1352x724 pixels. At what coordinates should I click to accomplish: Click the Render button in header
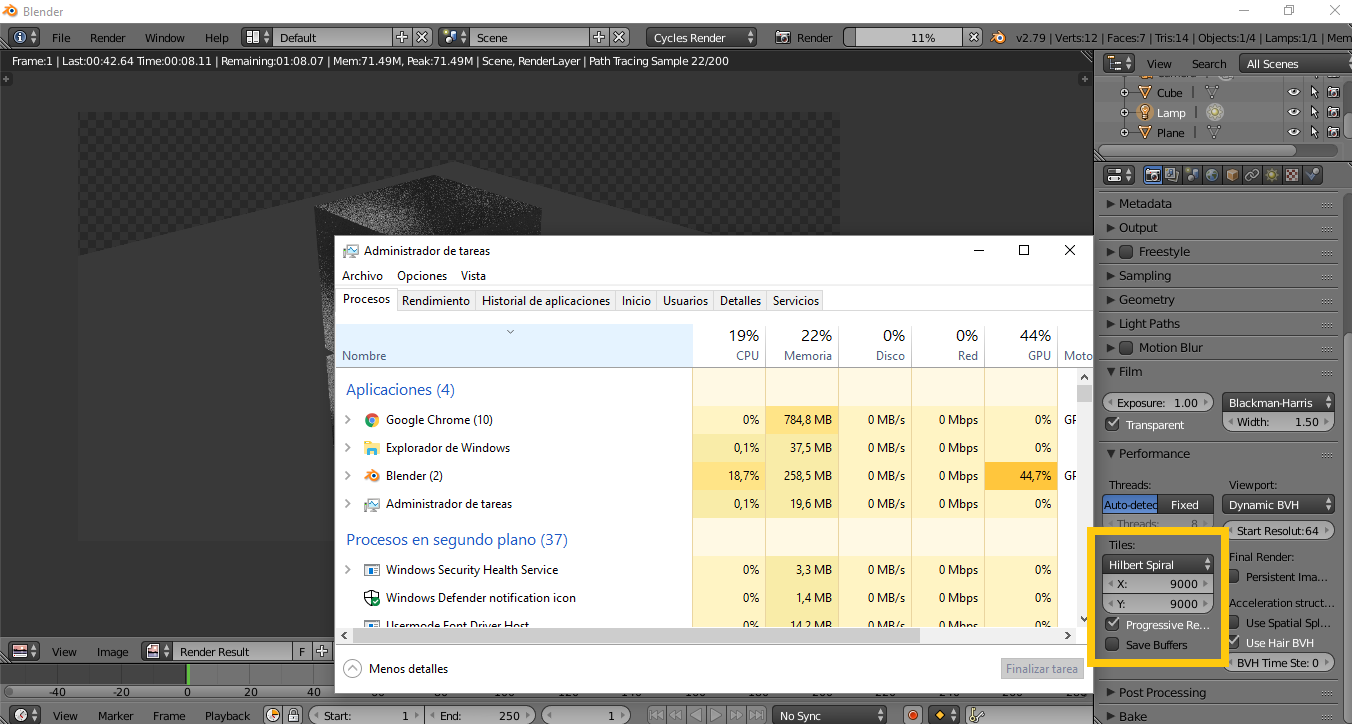pos(804,37)
